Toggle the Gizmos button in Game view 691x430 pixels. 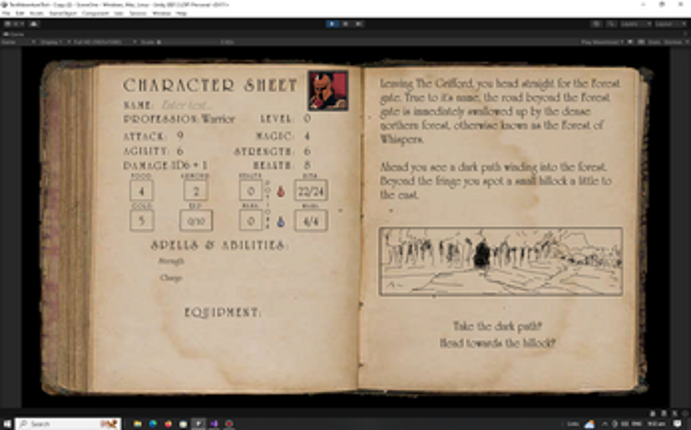(x=673, y=42)
